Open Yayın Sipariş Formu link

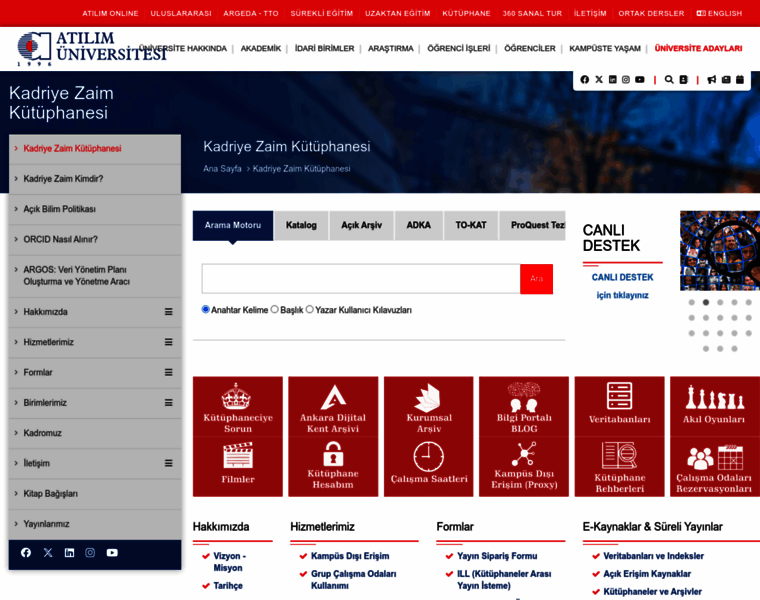tap(497, 556)
